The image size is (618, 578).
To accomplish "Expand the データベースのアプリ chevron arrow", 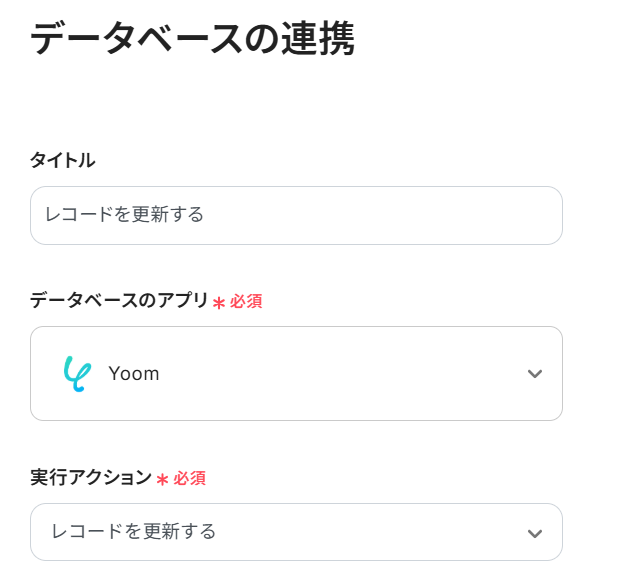I will (535, 374).
